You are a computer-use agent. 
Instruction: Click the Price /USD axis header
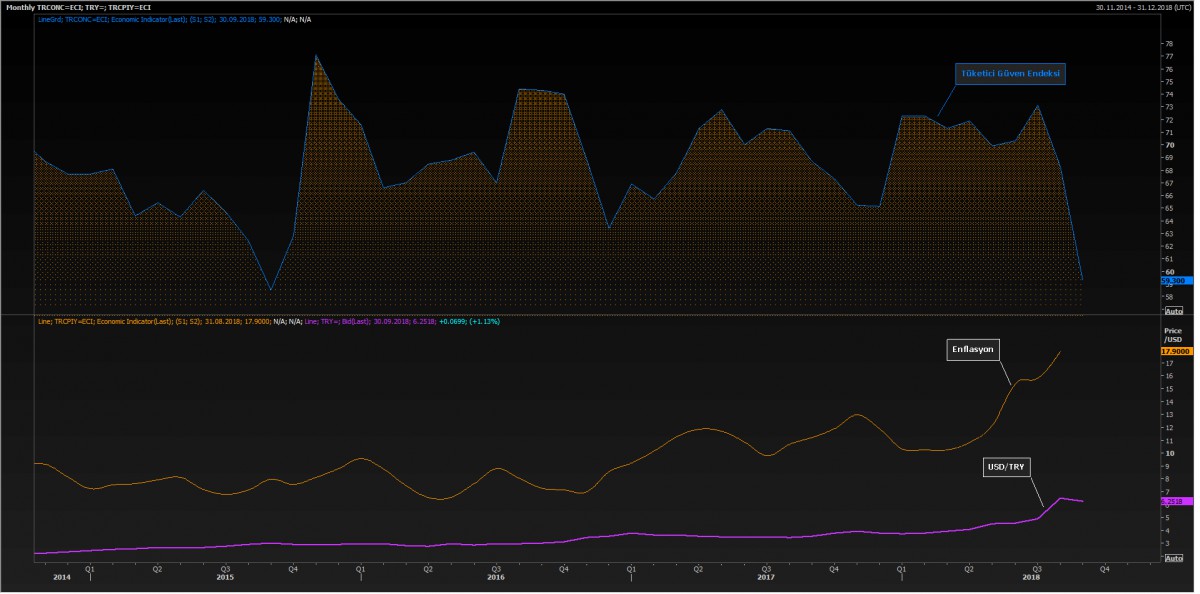(x=1171, y=333)
